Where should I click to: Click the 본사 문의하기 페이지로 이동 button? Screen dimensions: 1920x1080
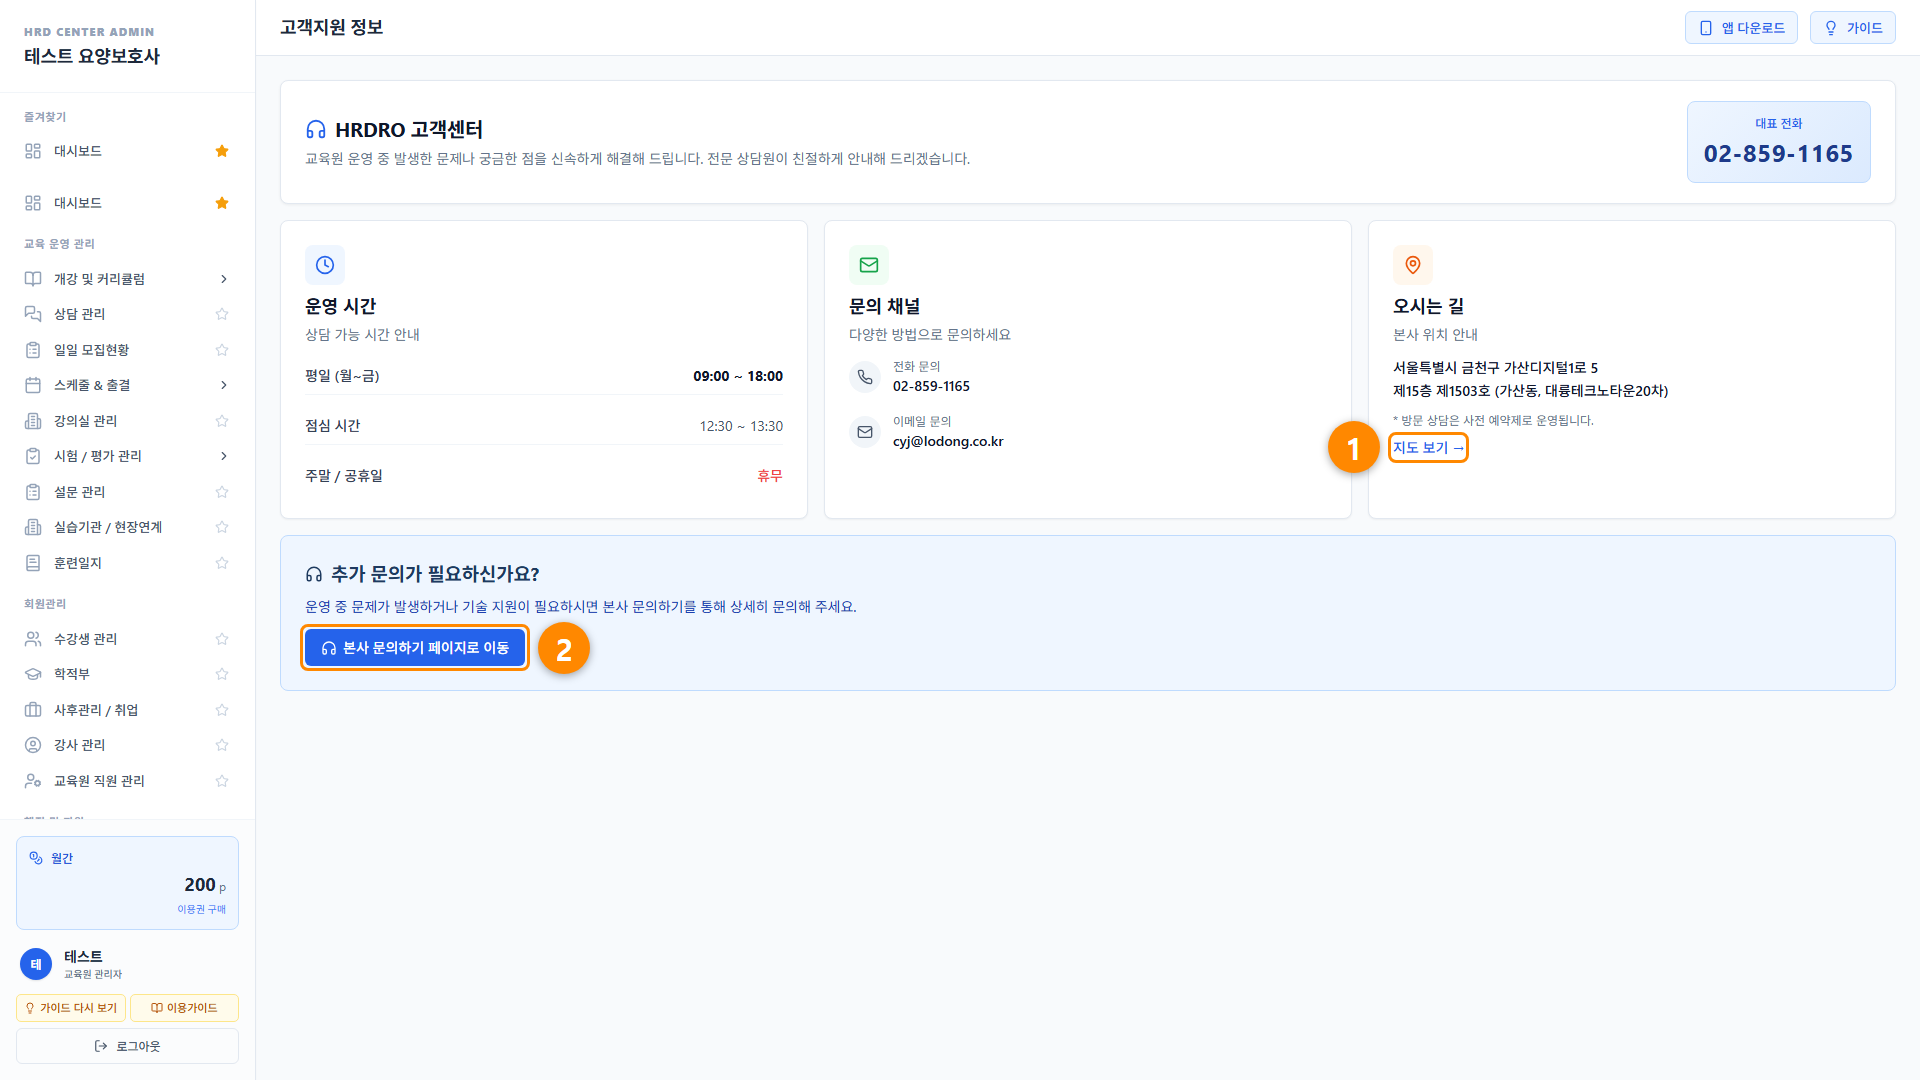click(x=415, y=648)
